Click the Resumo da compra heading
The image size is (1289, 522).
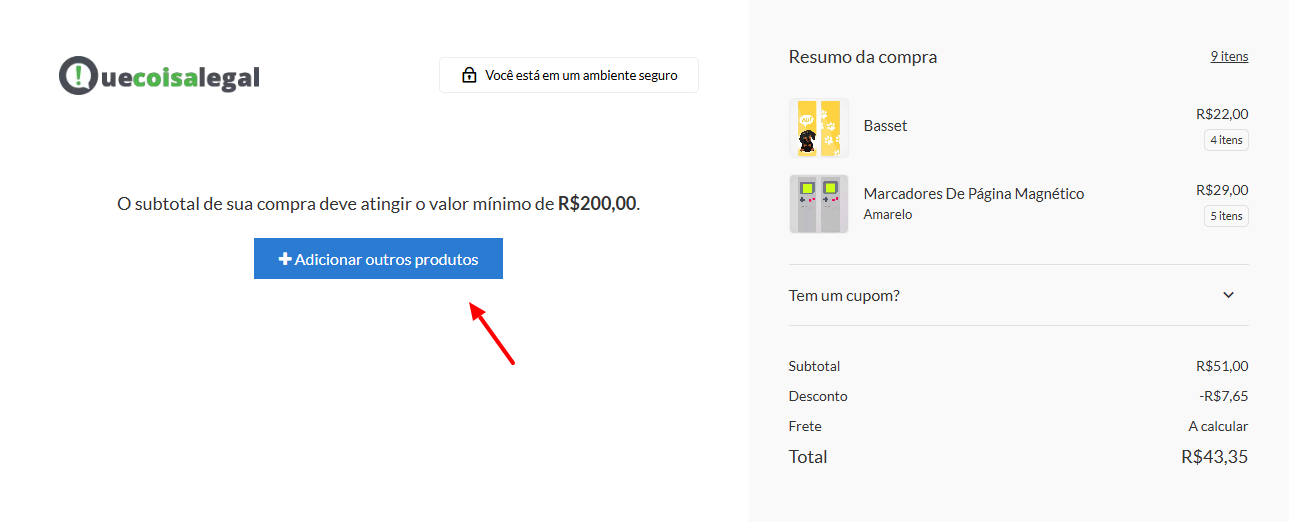[863, 57]
